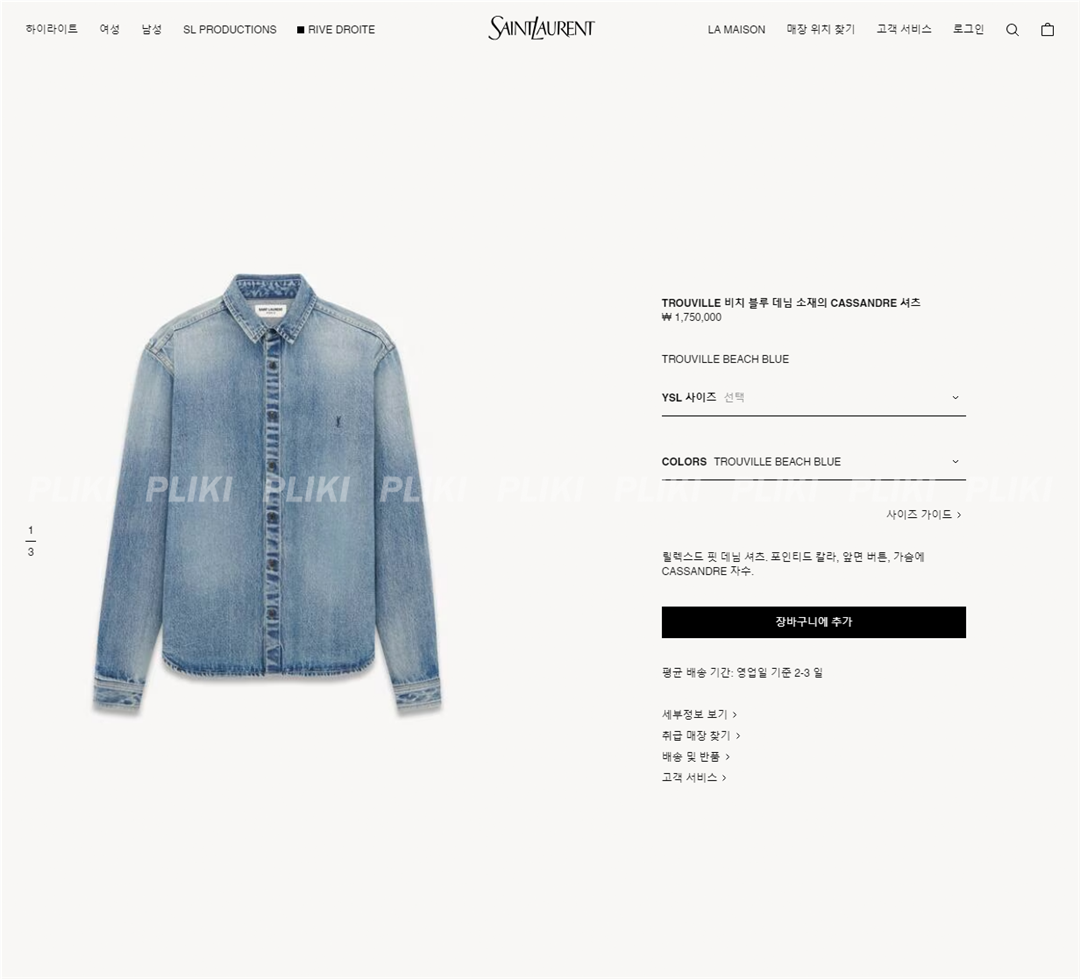The height and width of the screenshot is (979, 1080).
Task: Open the shopping bag icon
Action: [x=1047, y=30]
